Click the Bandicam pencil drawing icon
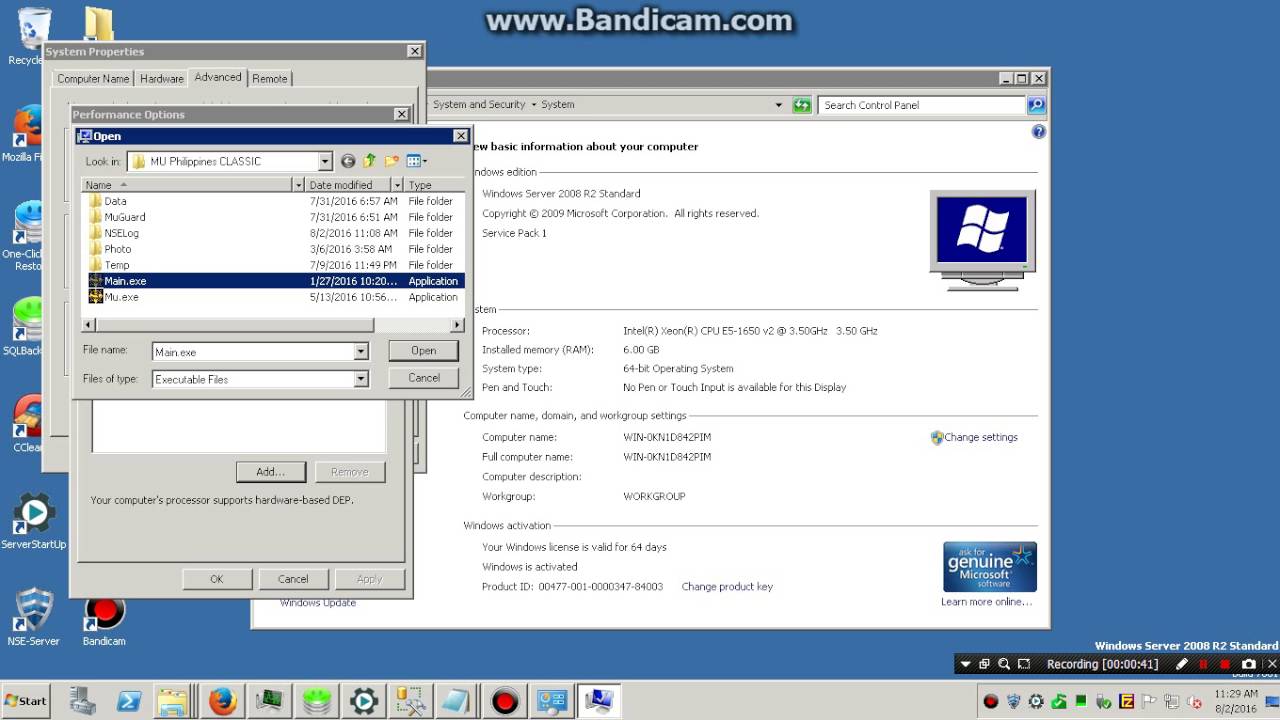The image size is (1280, 720). (1181, 664)
